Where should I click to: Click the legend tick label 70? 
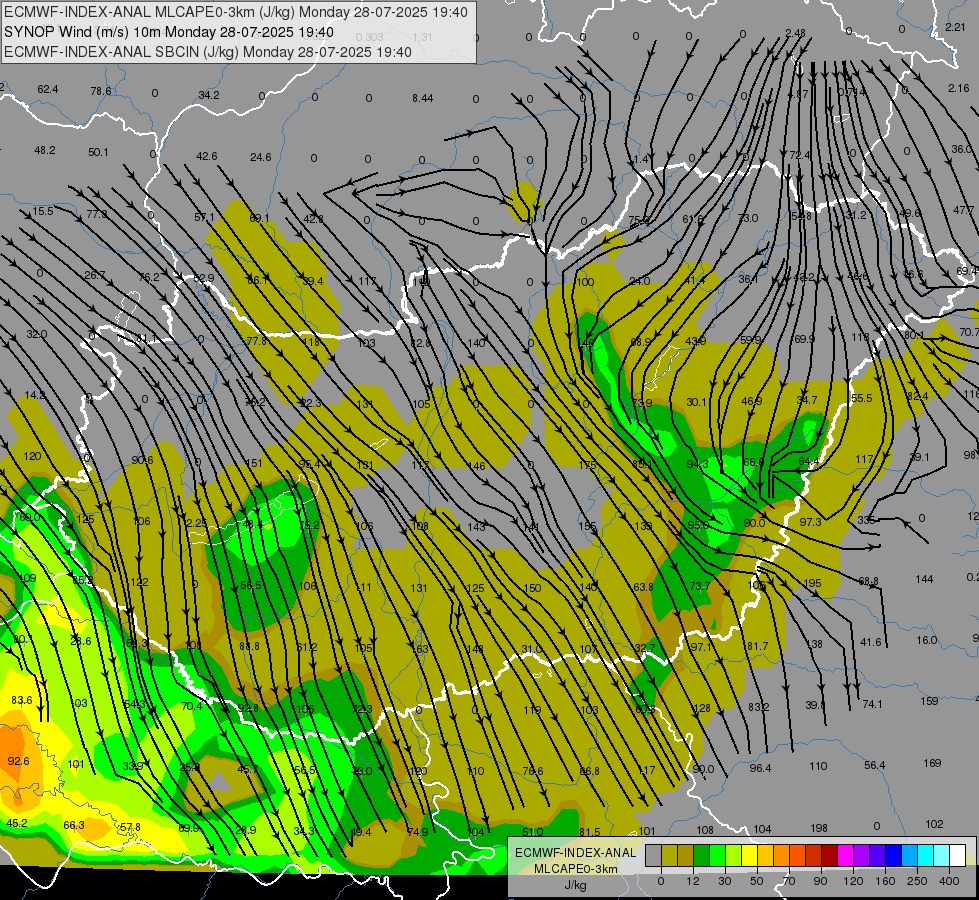[789, 881]
